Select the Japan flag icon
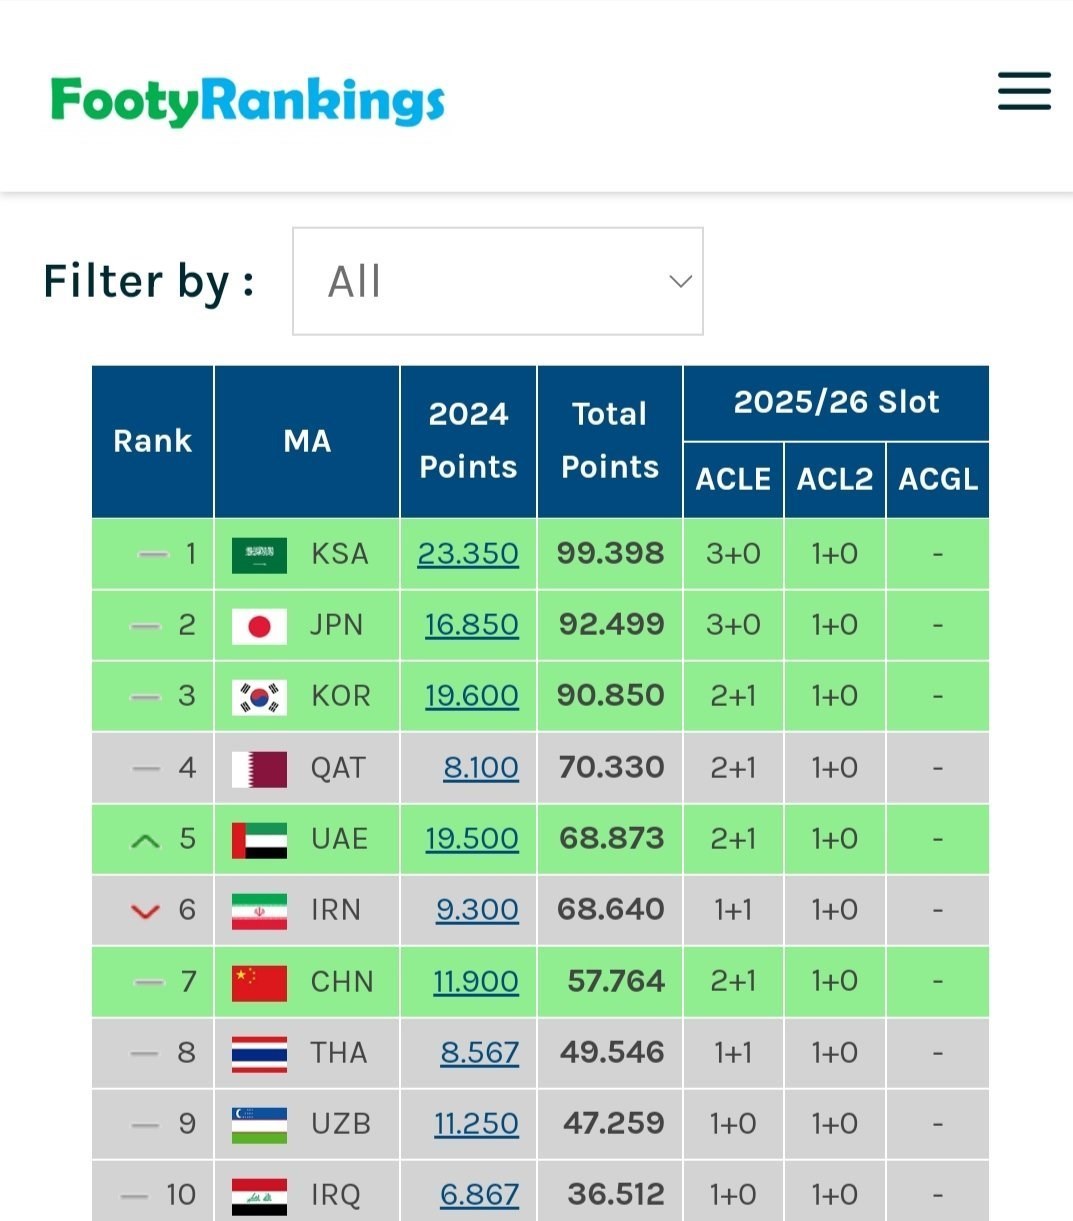The image size is (1073, 1221). [259, 625]
